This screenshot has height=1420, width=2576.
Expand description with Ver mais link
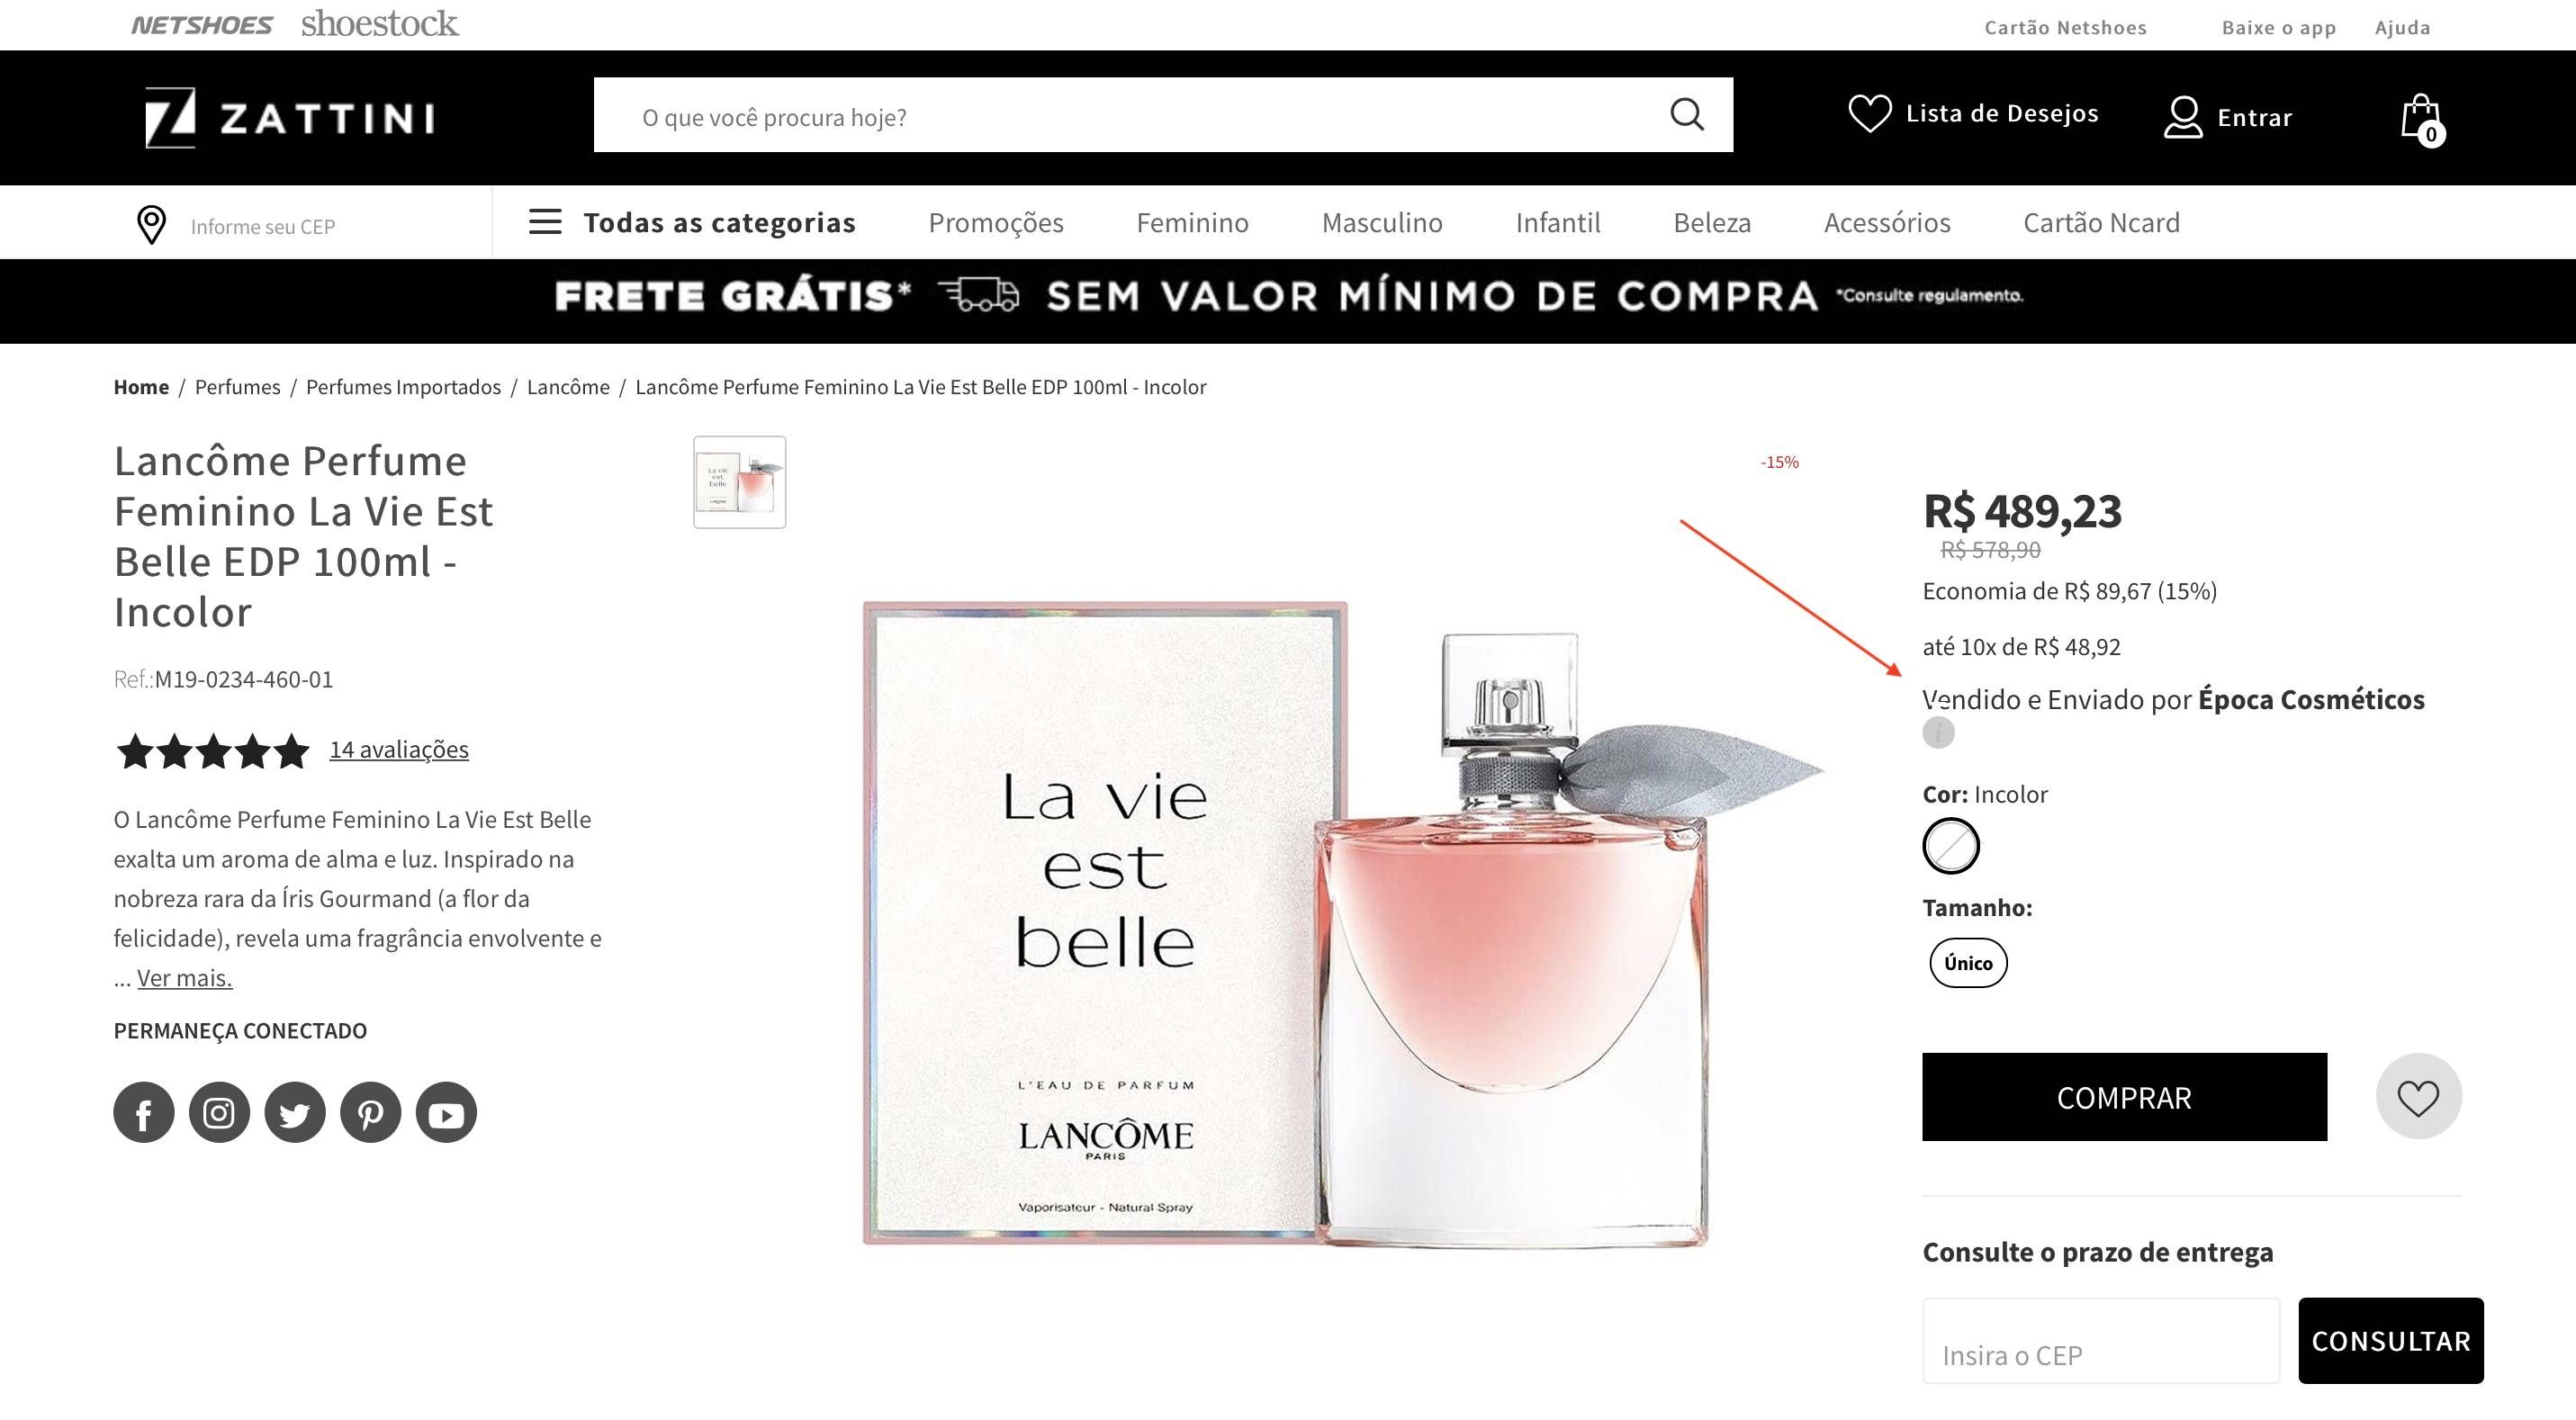[184, 977]
